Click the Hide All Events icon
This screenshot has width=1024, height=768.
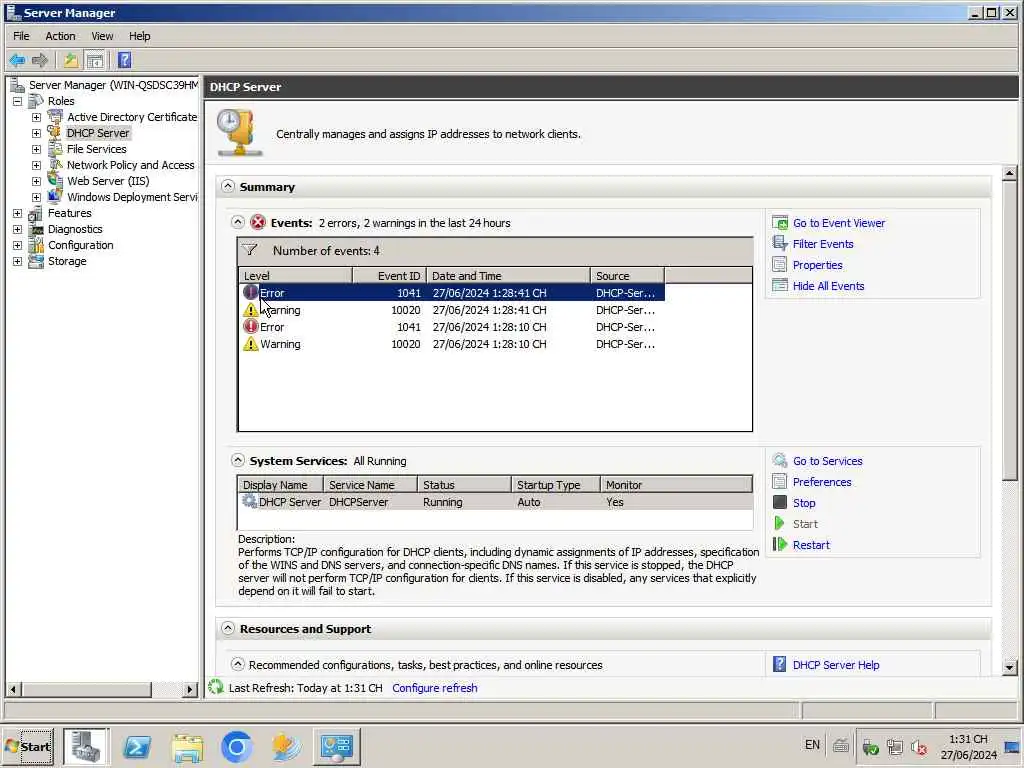click(780, 285)
